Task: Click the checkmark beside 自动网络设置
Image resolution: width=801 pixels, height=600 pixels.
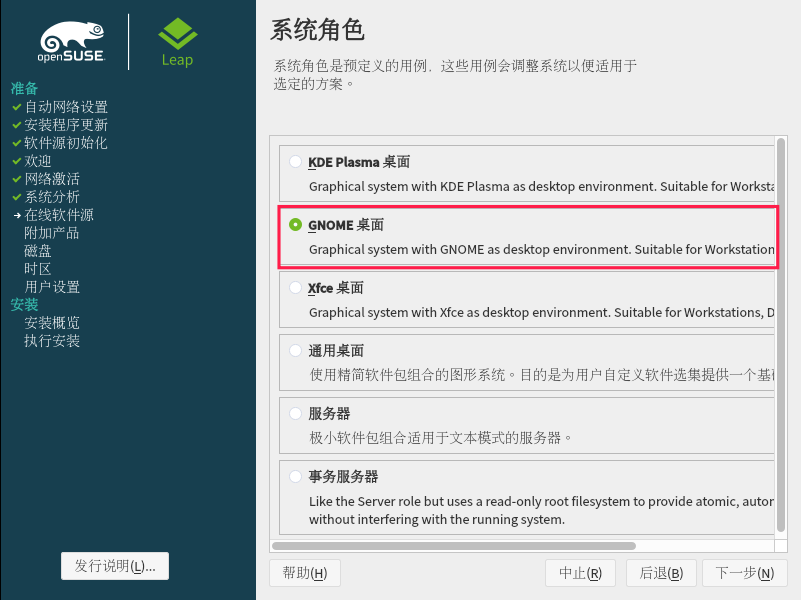Action: (x=17, y=107)
